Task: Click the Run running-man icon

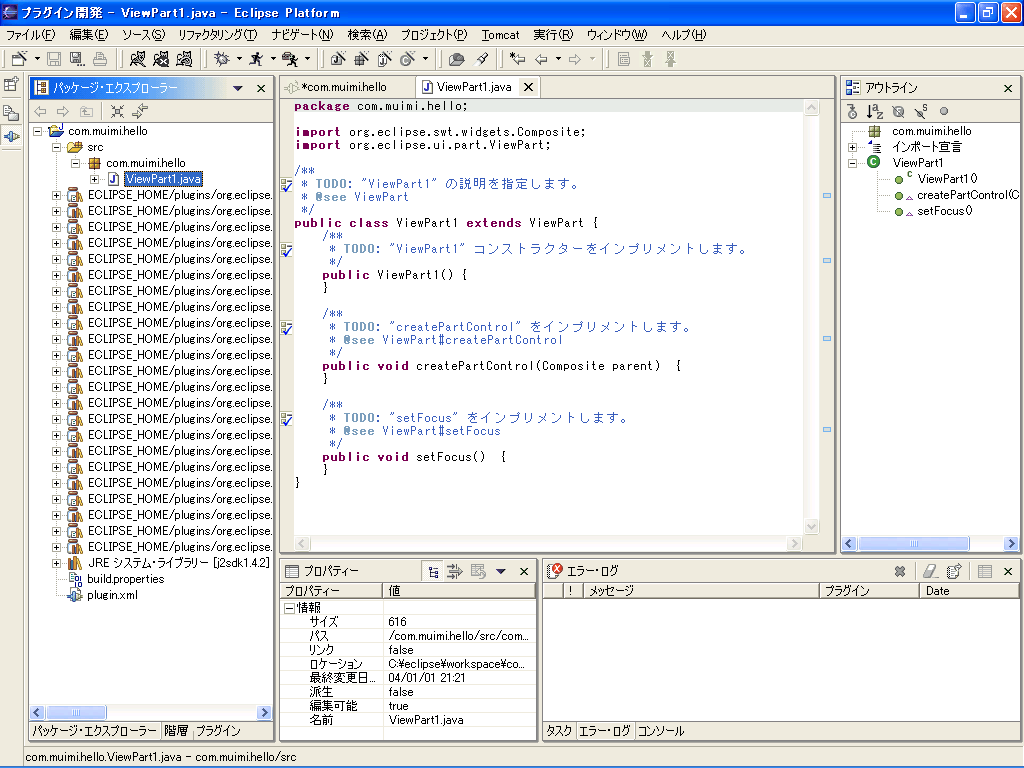Action: click(x=256, y=59)
